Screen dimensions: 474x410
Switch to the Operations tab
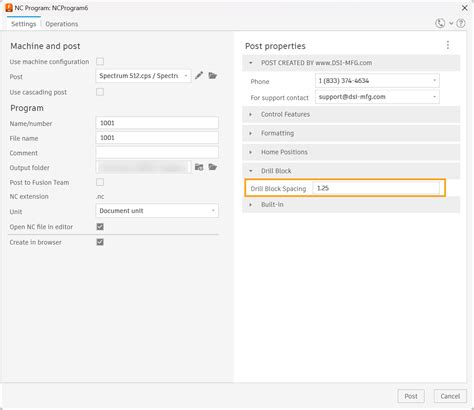pyautogui.click(x=62, y=24)
